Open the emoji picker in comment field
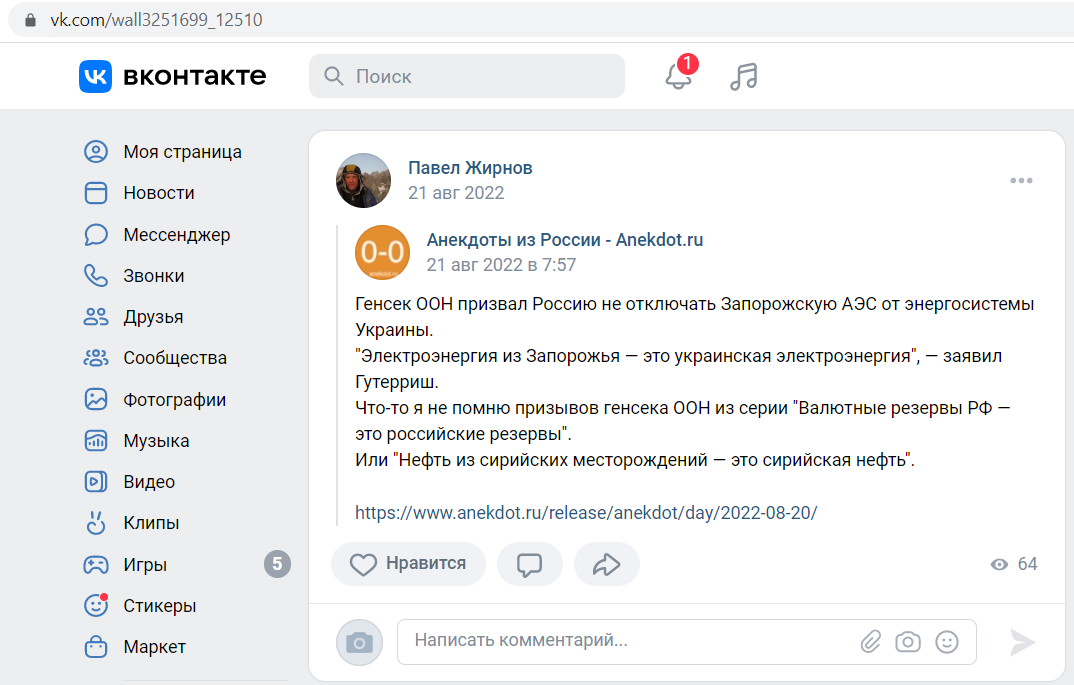The width and height of the screenshot is (1074, 685). pyautogui.click(x=947, y=642)
